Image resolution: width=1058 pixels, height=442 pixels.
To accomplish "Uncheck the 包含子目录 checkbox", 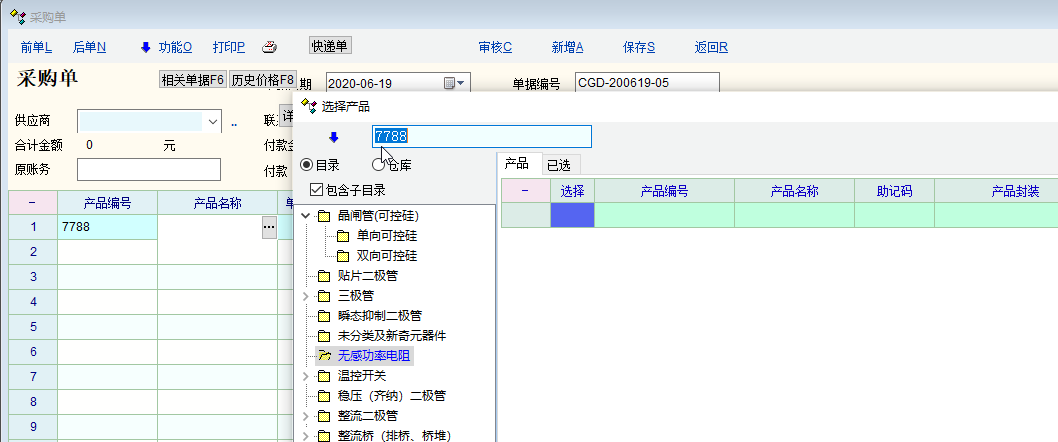I will (x=316, y=190).
